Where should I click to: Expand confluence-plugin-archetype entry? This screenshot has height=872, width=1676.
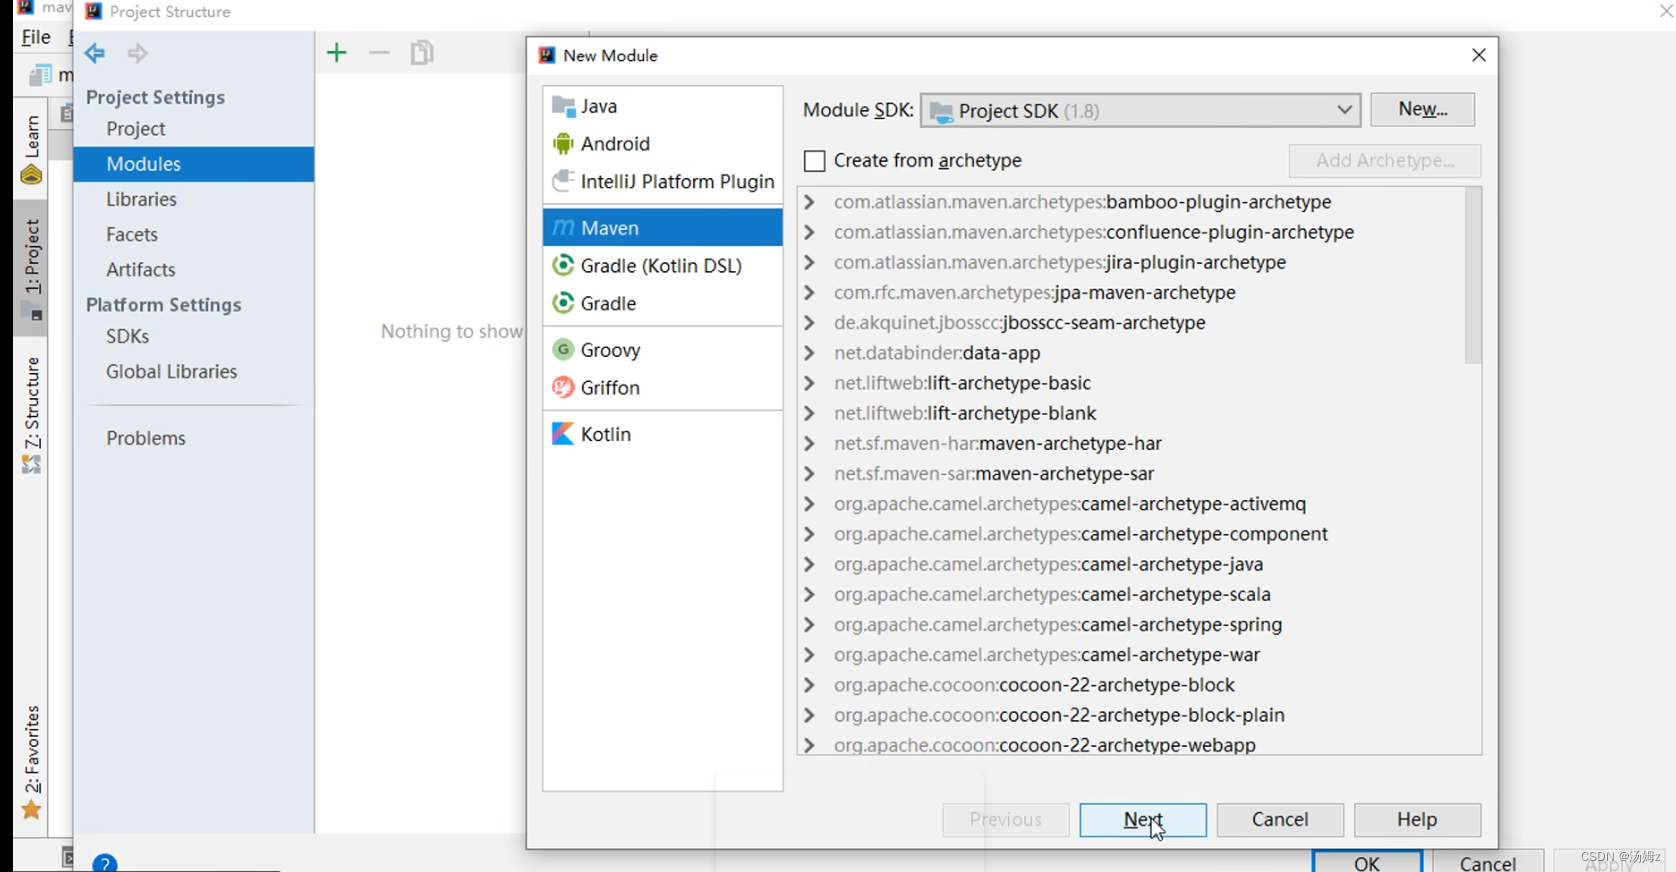click(x=810, y=232)
